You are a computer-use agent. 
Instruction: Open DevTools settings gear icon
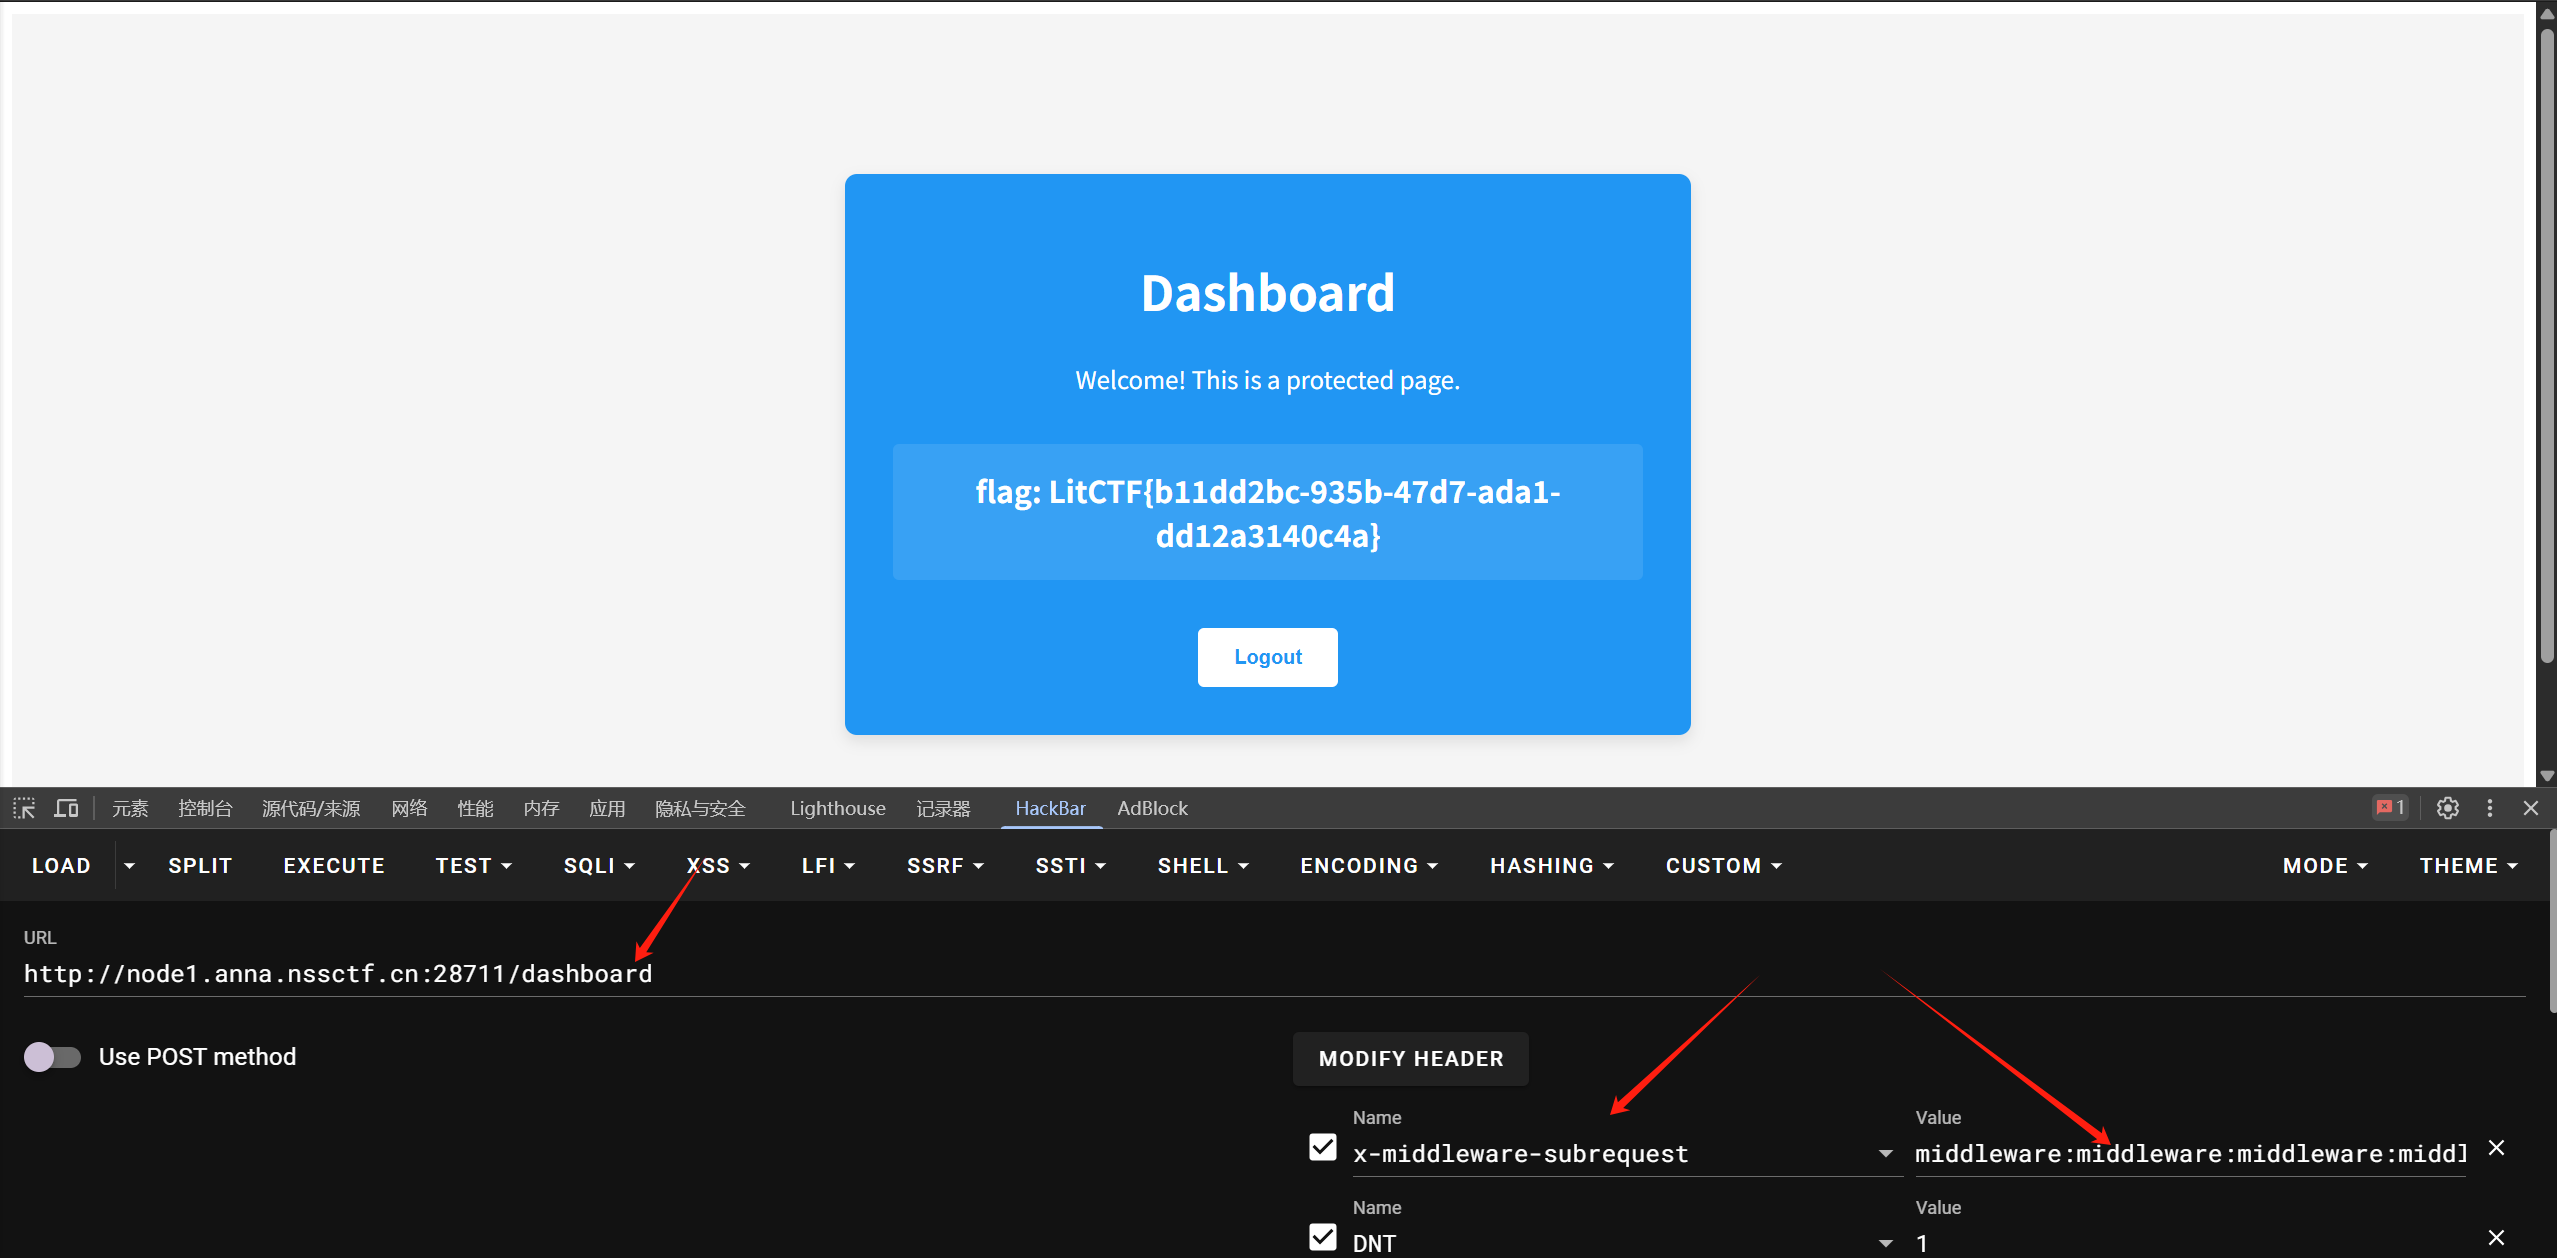pyautogui.click(x=2447, y=808)
